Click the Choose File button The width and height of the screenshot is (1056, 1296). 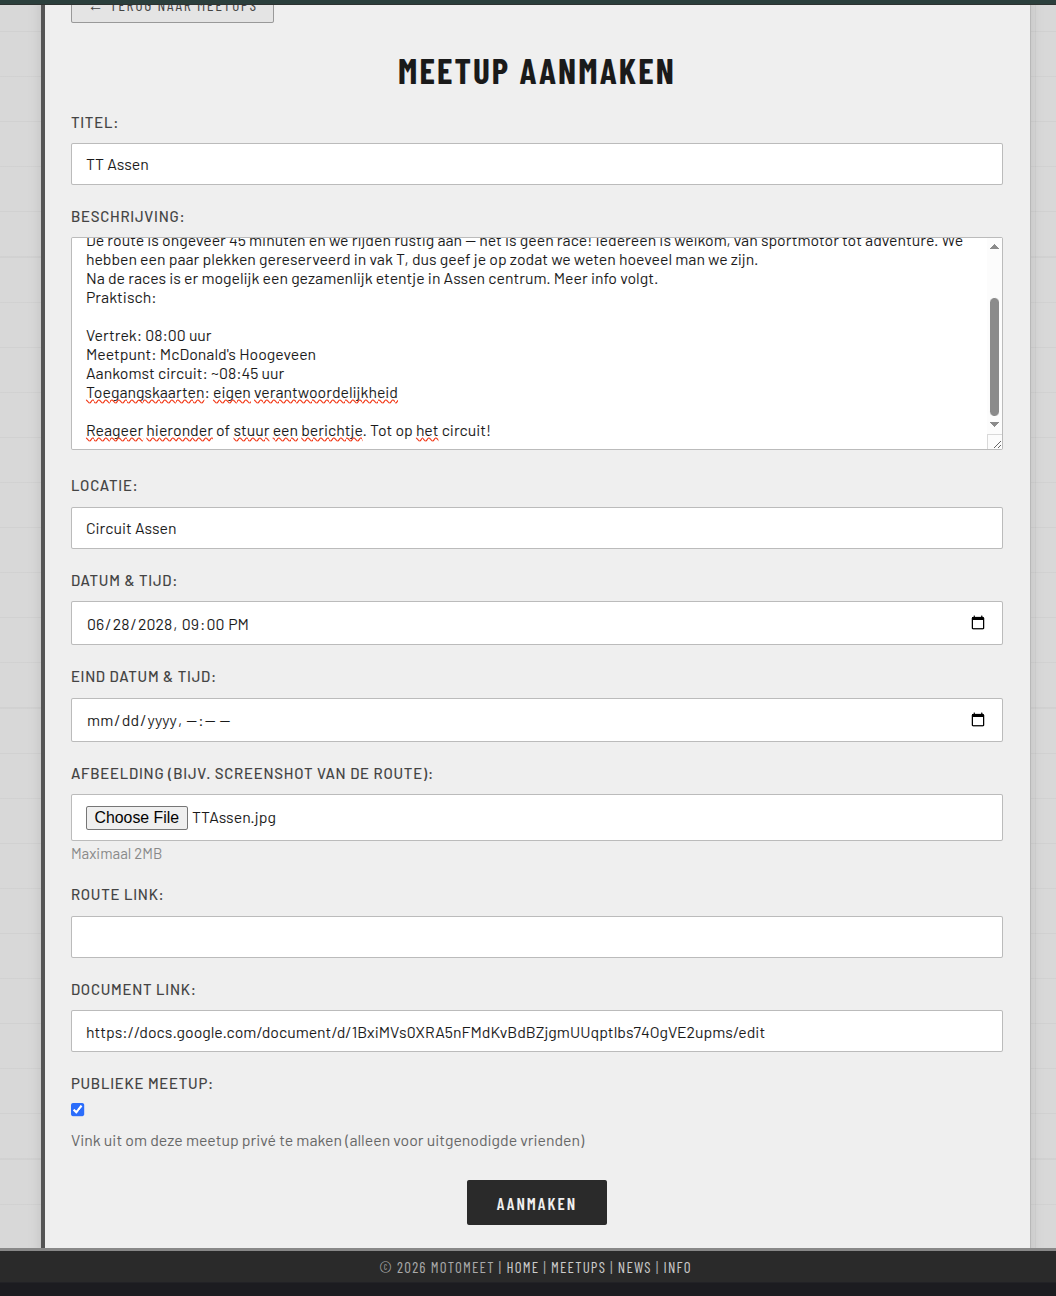click(137, 818)
